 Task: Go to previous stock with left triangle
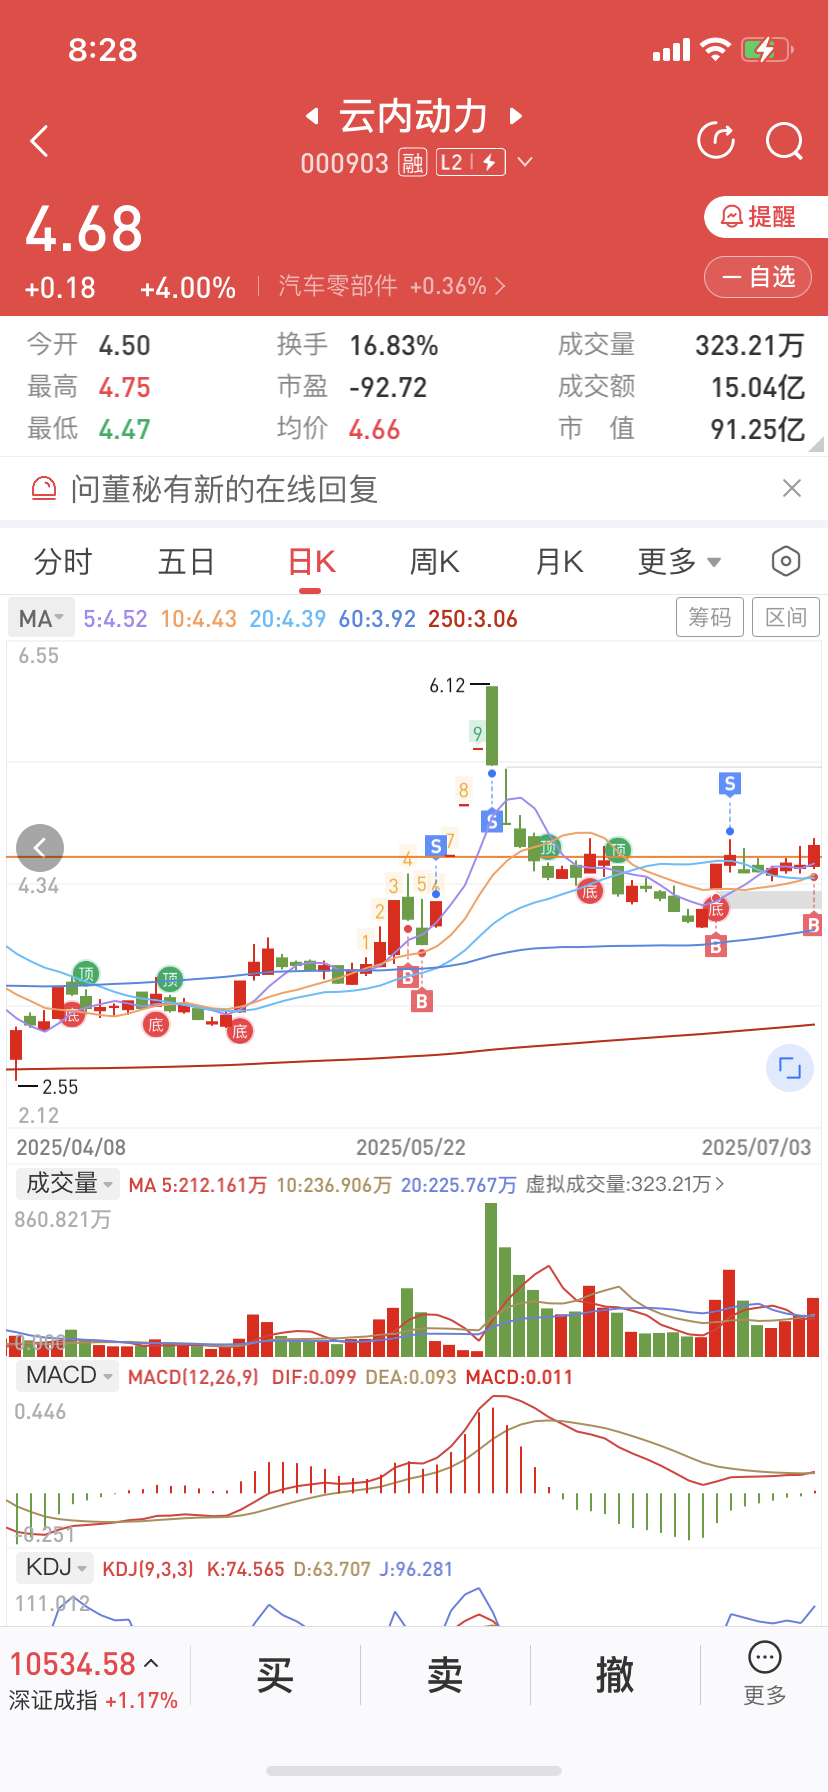312,116
